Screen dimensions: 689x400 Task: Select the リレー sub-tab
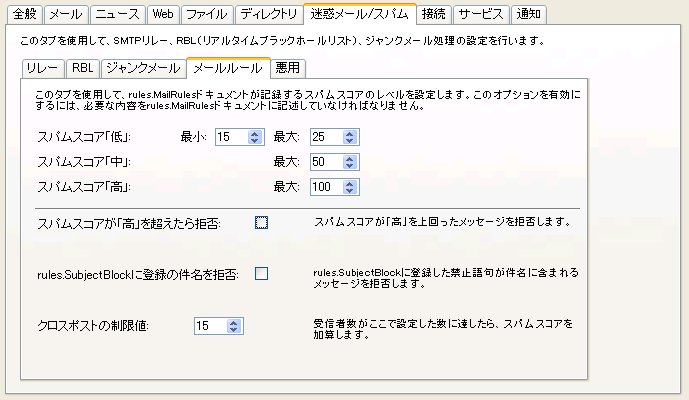pos(42,69)
